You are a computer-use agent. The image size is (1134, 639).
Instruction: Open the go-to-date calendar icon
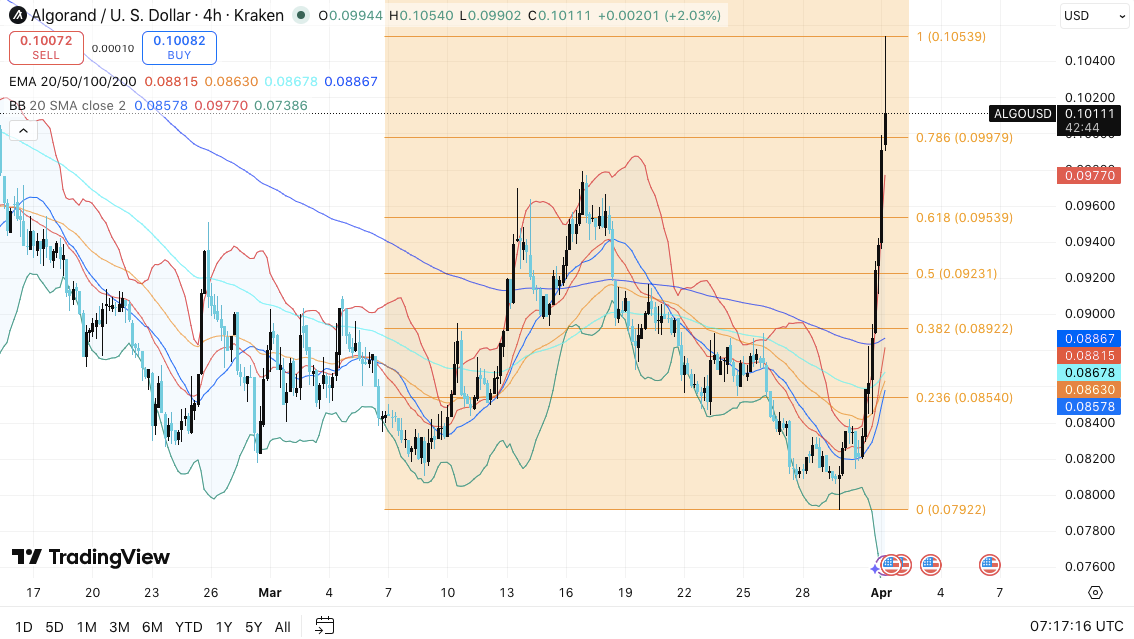[x=324, y=626]
